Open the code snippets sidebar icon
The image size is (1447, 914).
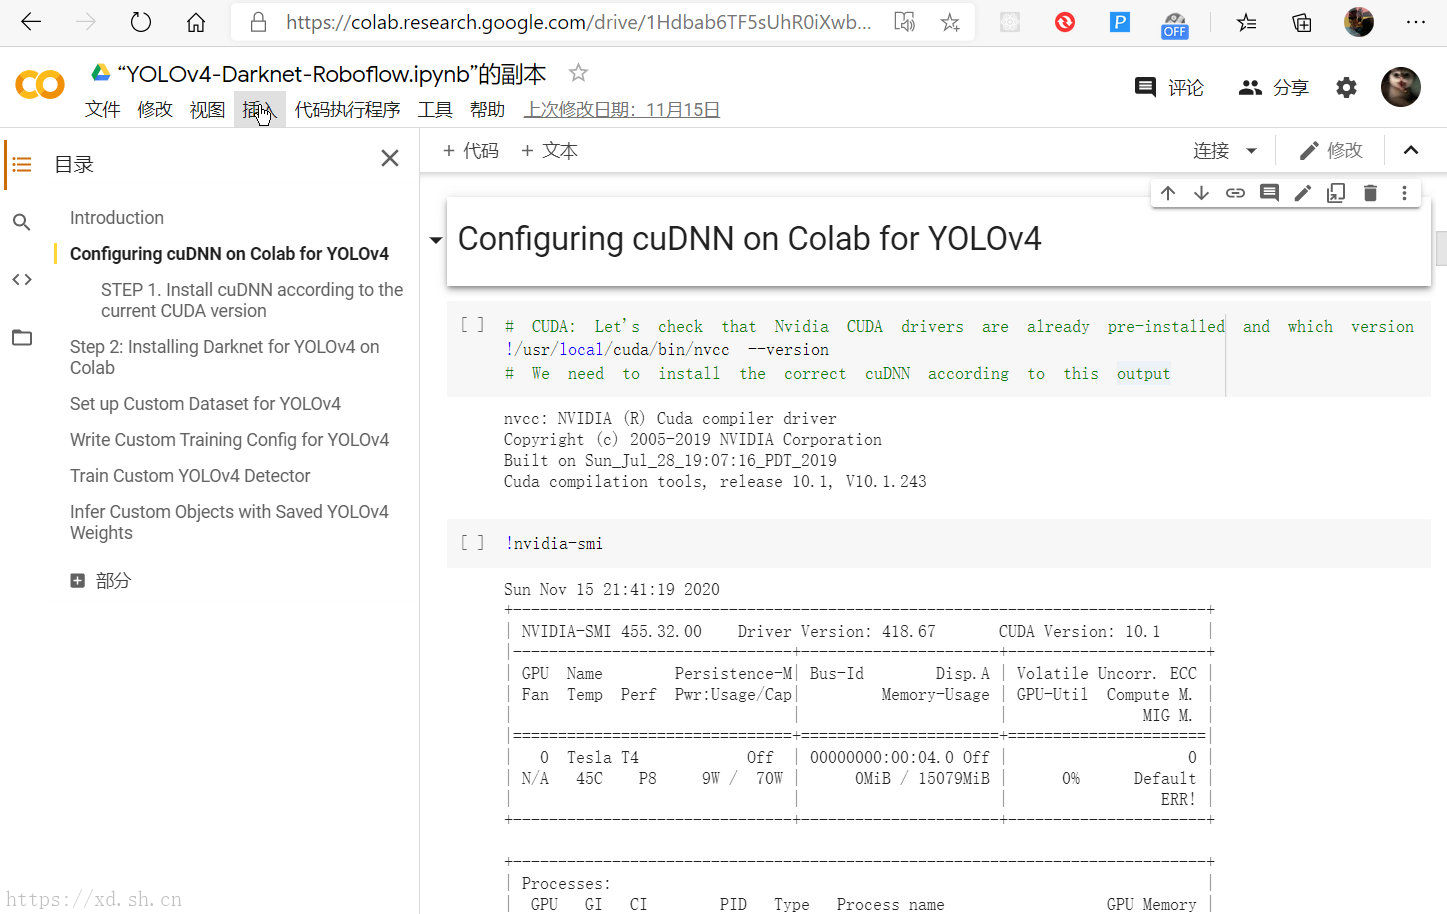pos(22,280)
